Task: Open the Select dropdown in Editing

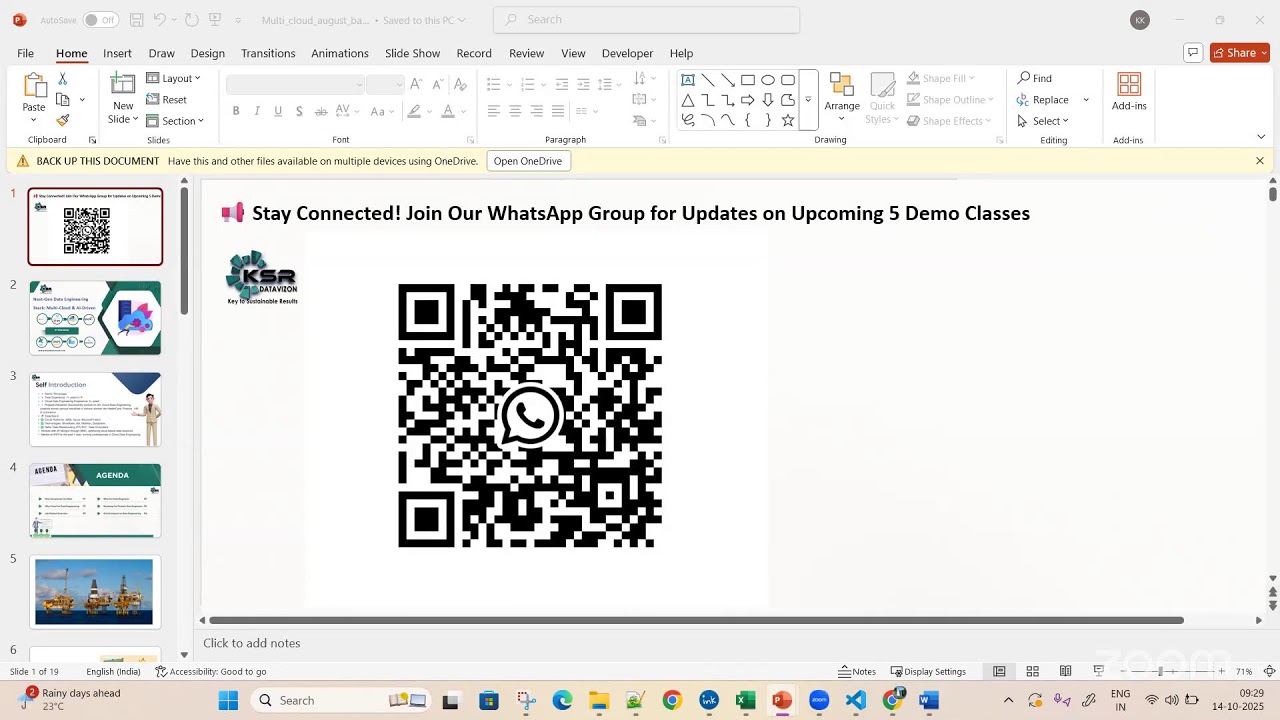Action: pyautogui.click(x=1043, y=121)
